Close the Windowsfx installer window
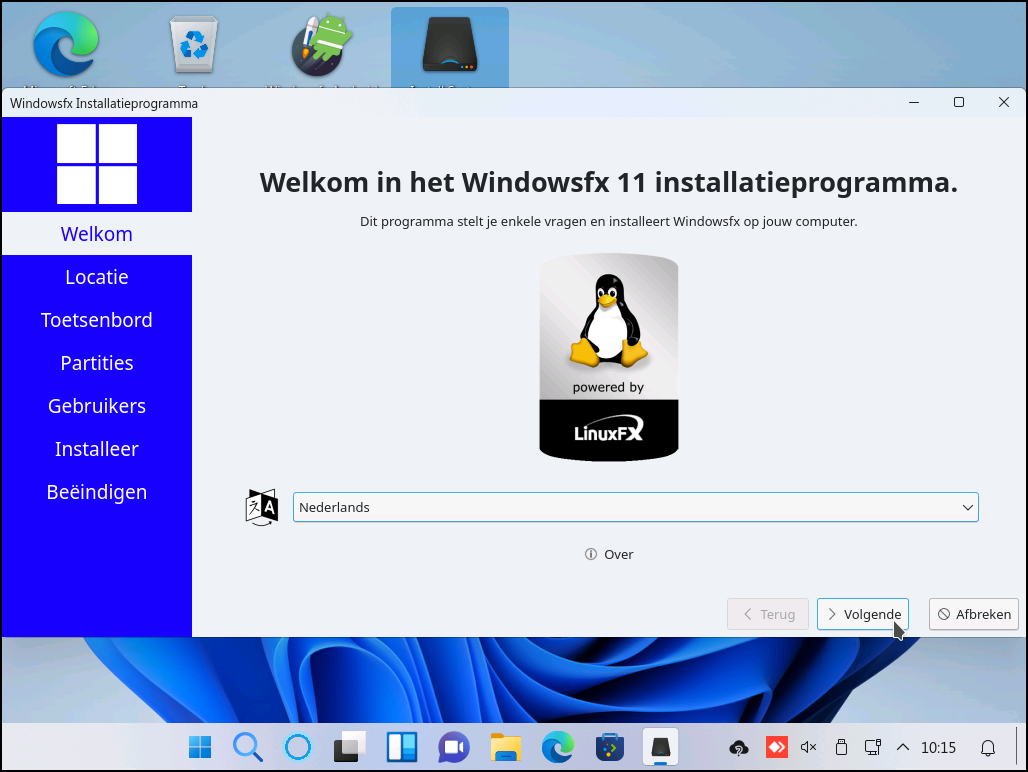1028x772 pixels. point(1004,102)
